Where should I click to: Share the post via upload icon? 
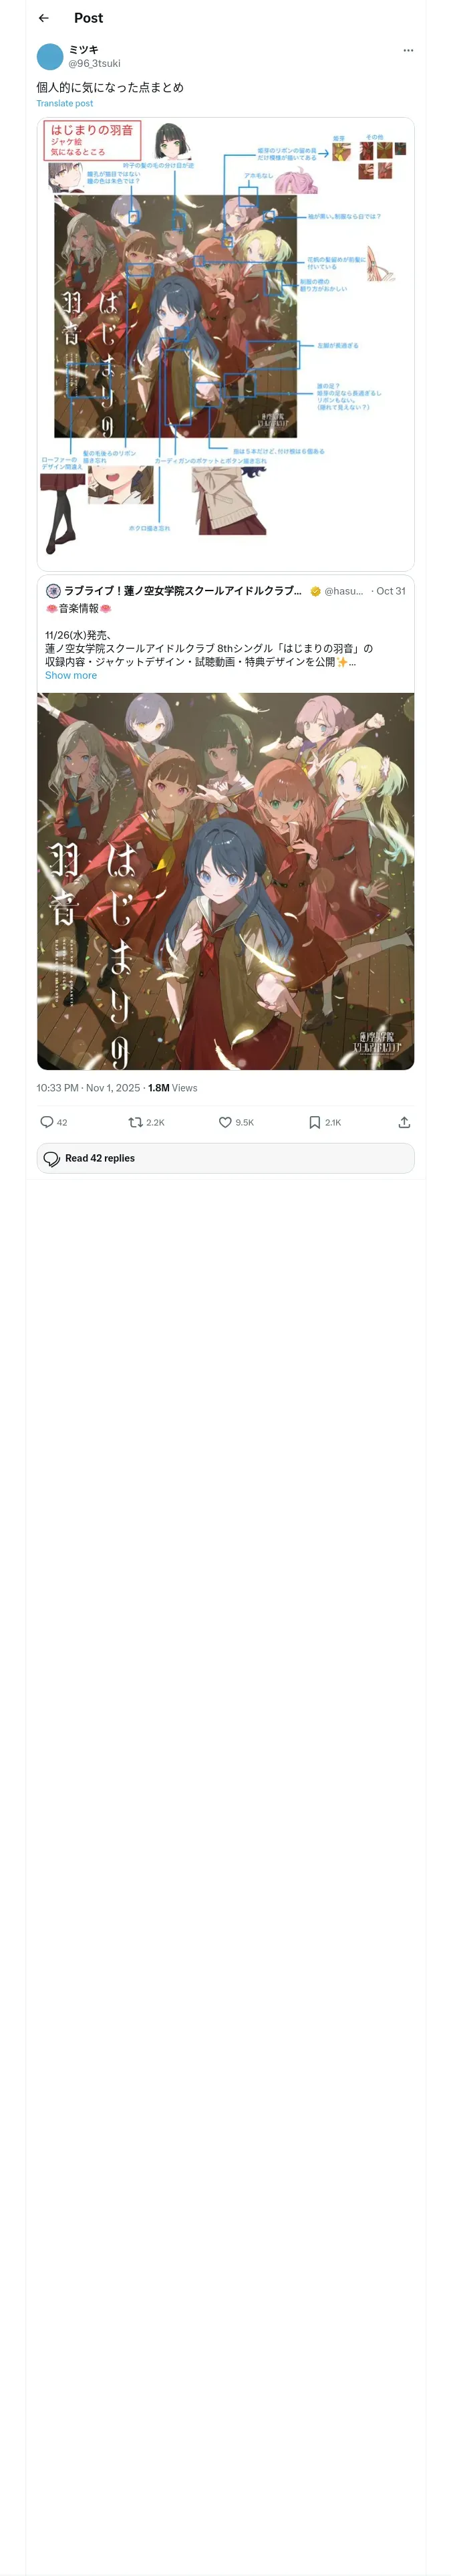(404, 1122)
